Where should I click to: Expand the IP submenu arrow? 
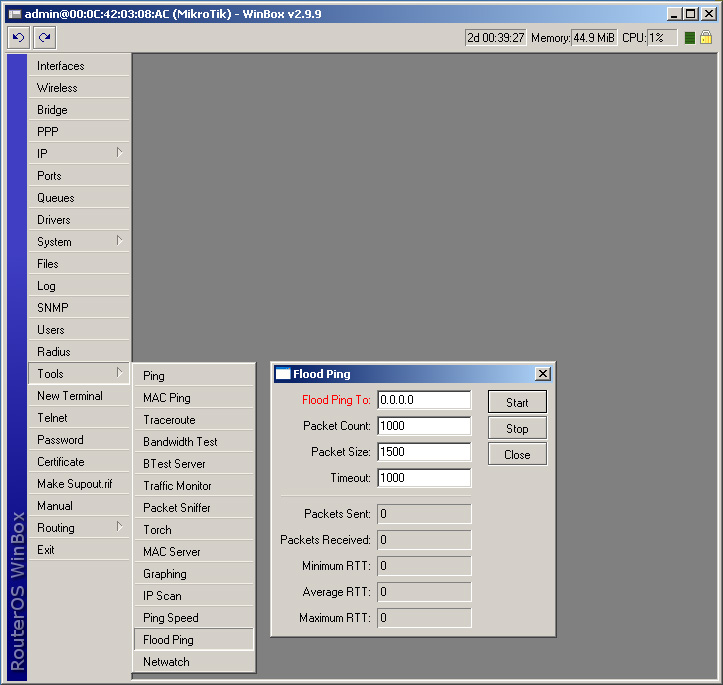click(119, 153)
